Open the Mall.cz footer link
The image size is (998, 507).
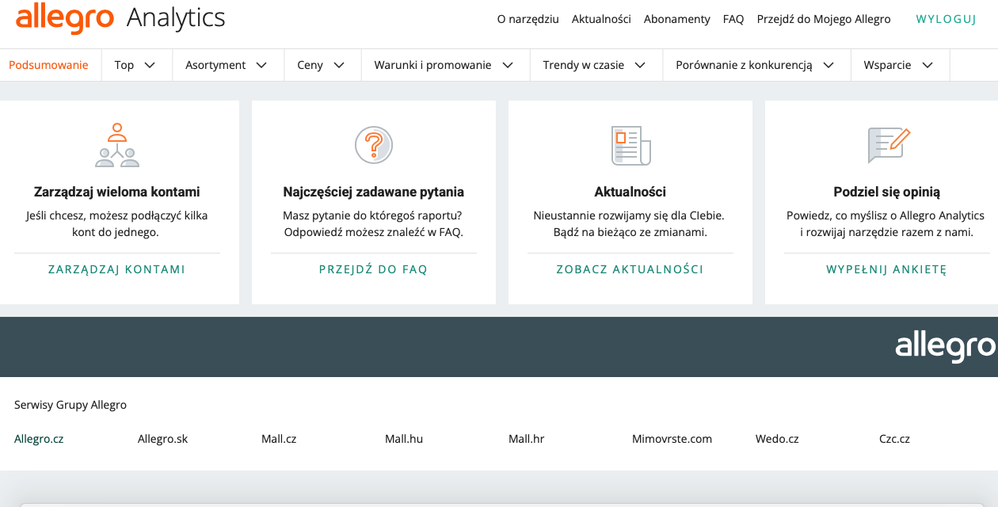pyautogui.click(x=279, y=439)
